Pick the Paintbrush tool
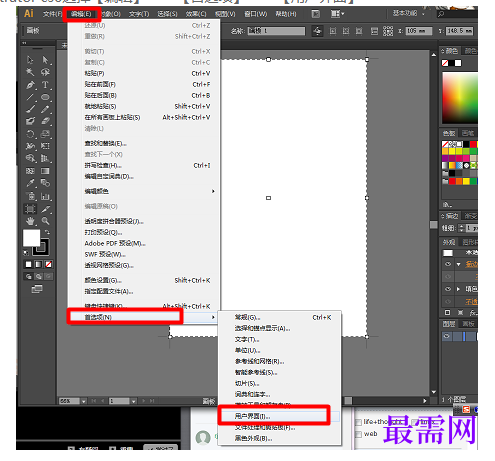Image resolution: width=495 pixels, height=461 pixels. click(x=30, y=109)
